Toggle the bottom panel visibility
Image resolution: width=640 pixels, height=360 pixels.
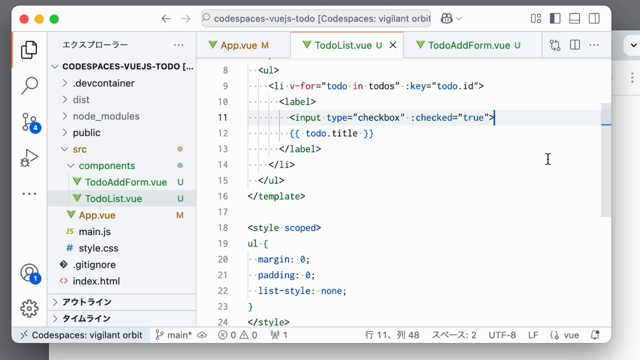pyautogui.click(x=574, y=18)
